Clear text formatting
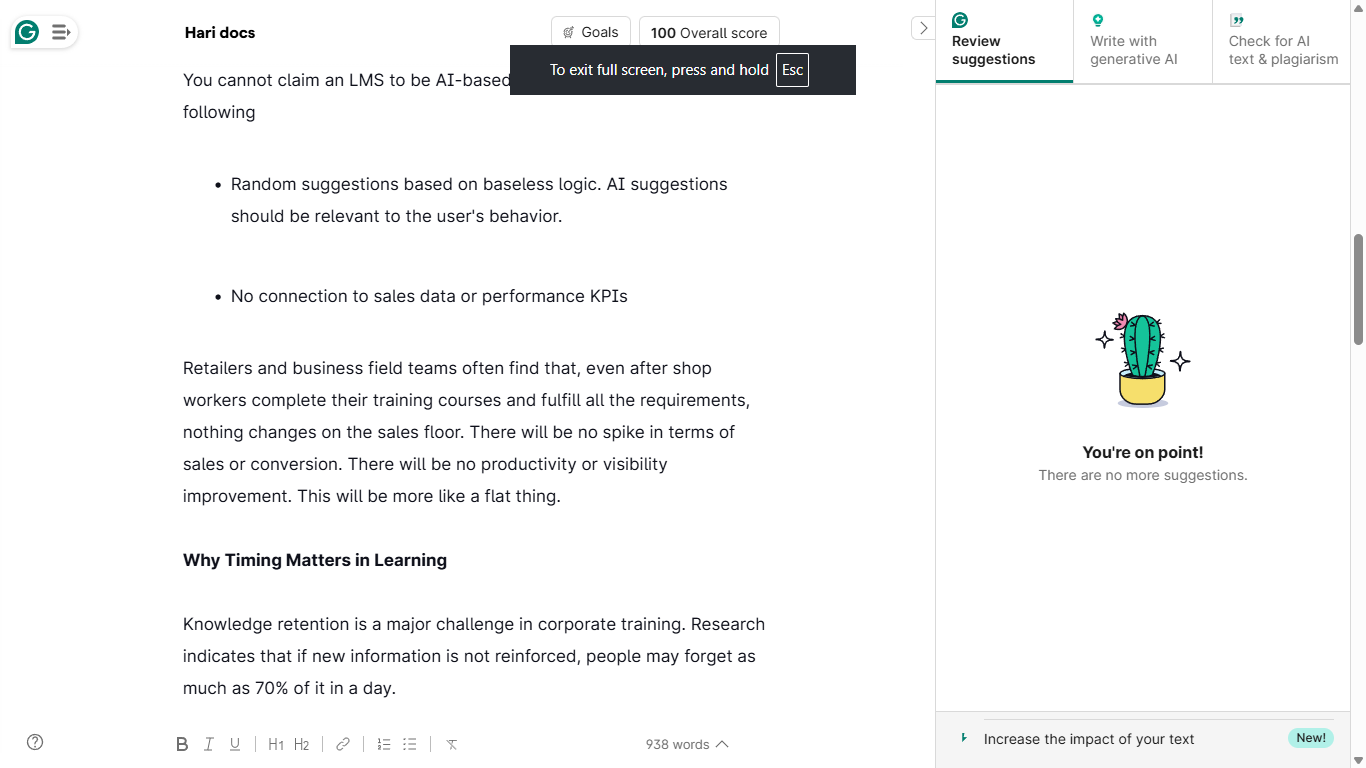This screenshot has width=1366, height=768. (452, 744)
